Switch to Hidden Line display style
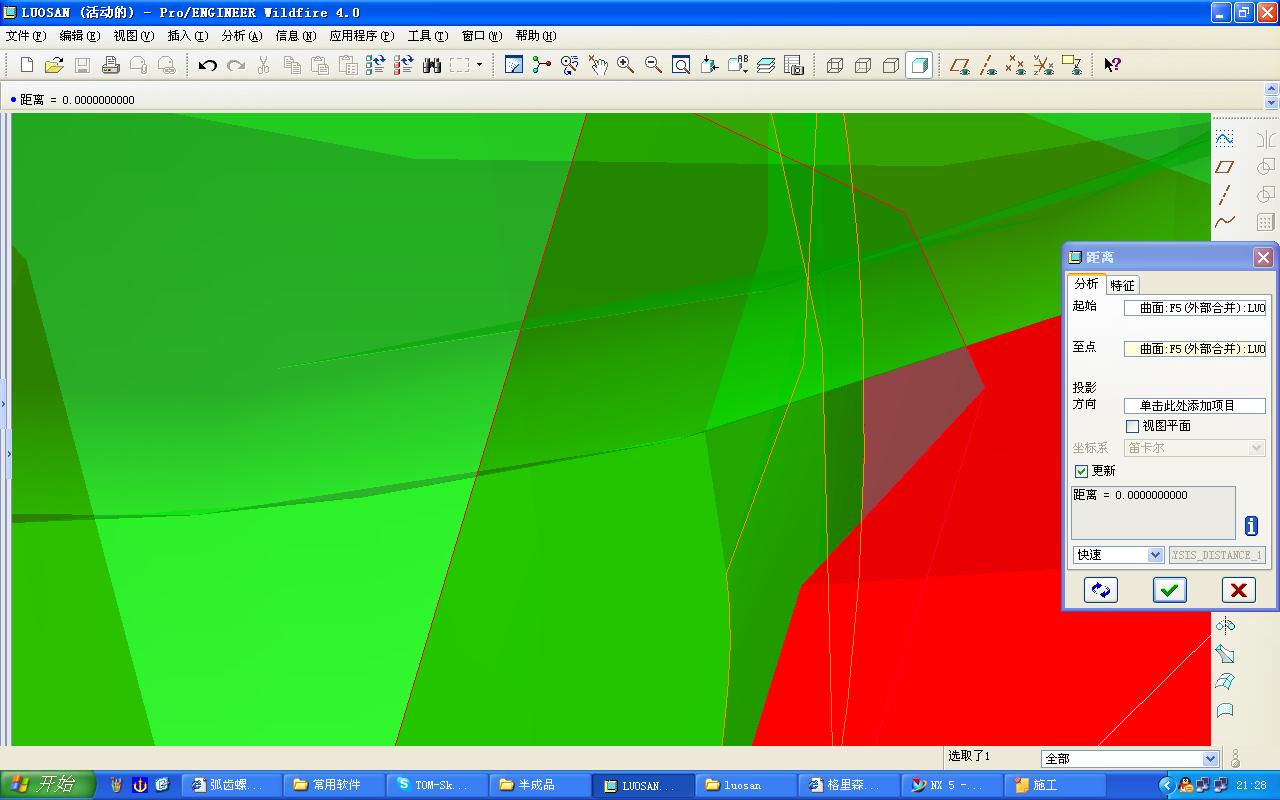The height and width of the screenshot is (800, 1280). 863,65
